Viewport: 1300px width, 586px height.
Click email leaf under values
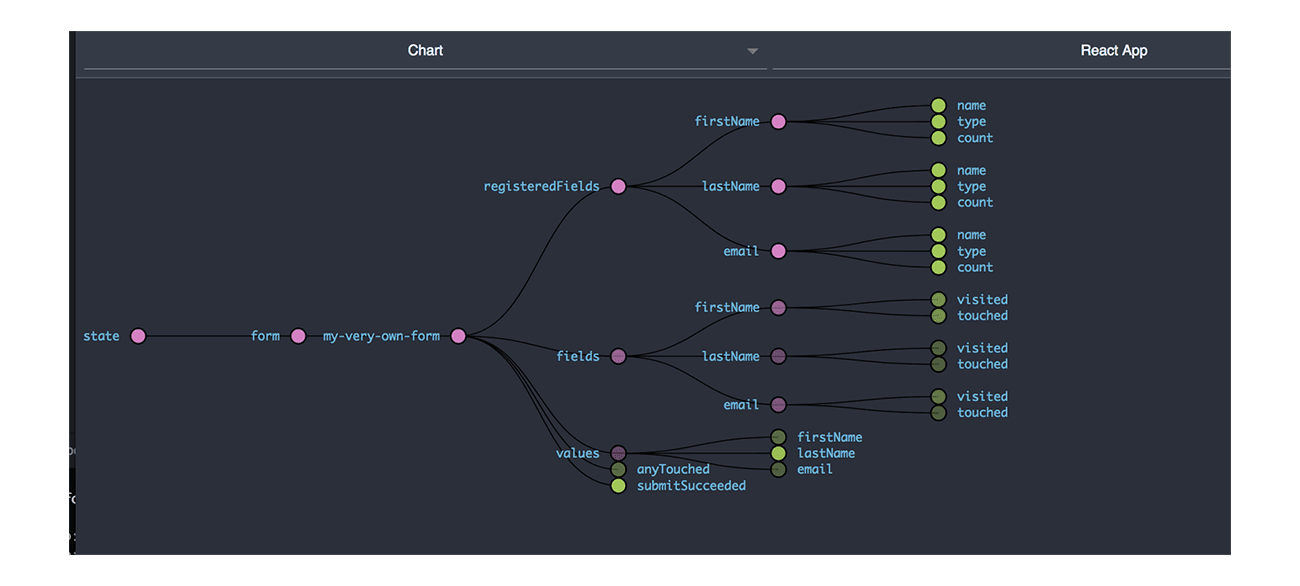(x=778, y=469)
